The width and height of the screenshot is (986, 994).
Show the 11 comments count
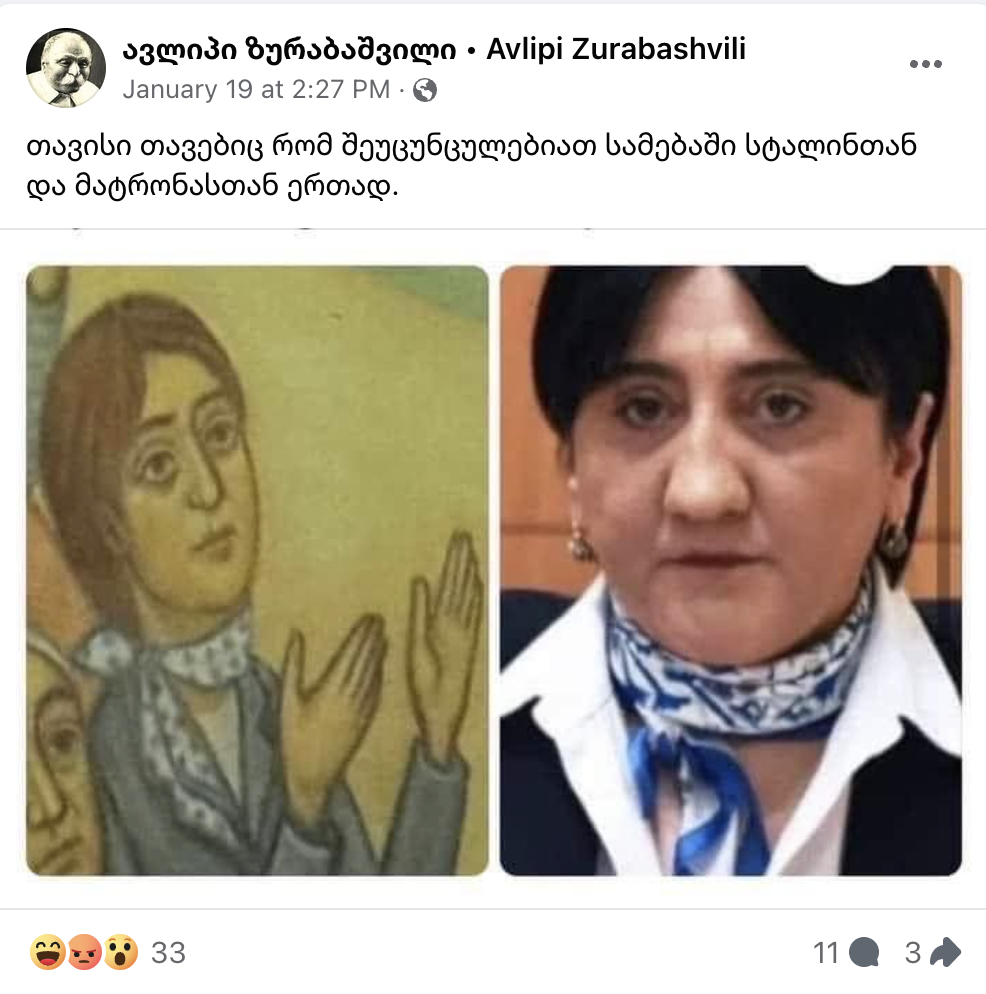(826, 952)
